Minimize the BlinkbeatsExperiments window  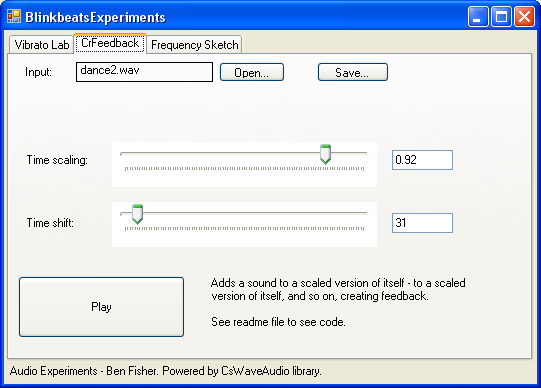(478, 16)
